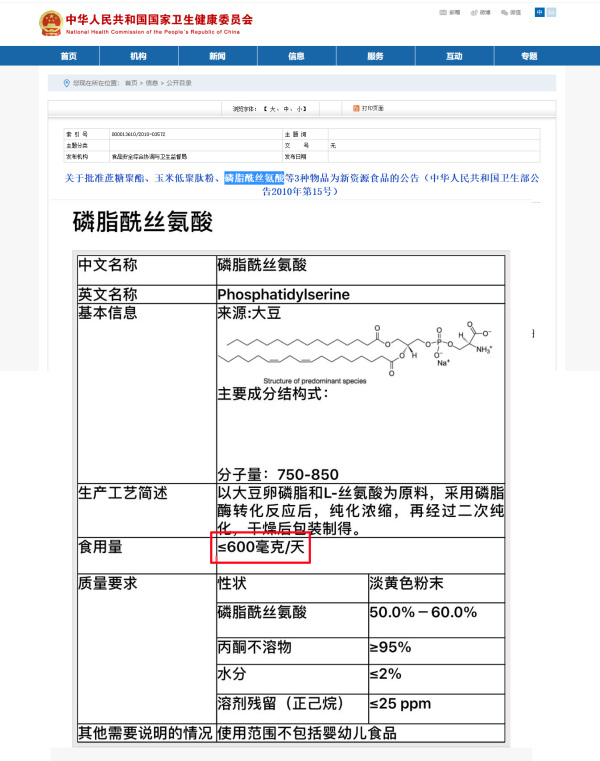The width and height of the screenshot is (600, 761).
Task: Open the 专题 navigation tab
Action: tap(529, 56)
